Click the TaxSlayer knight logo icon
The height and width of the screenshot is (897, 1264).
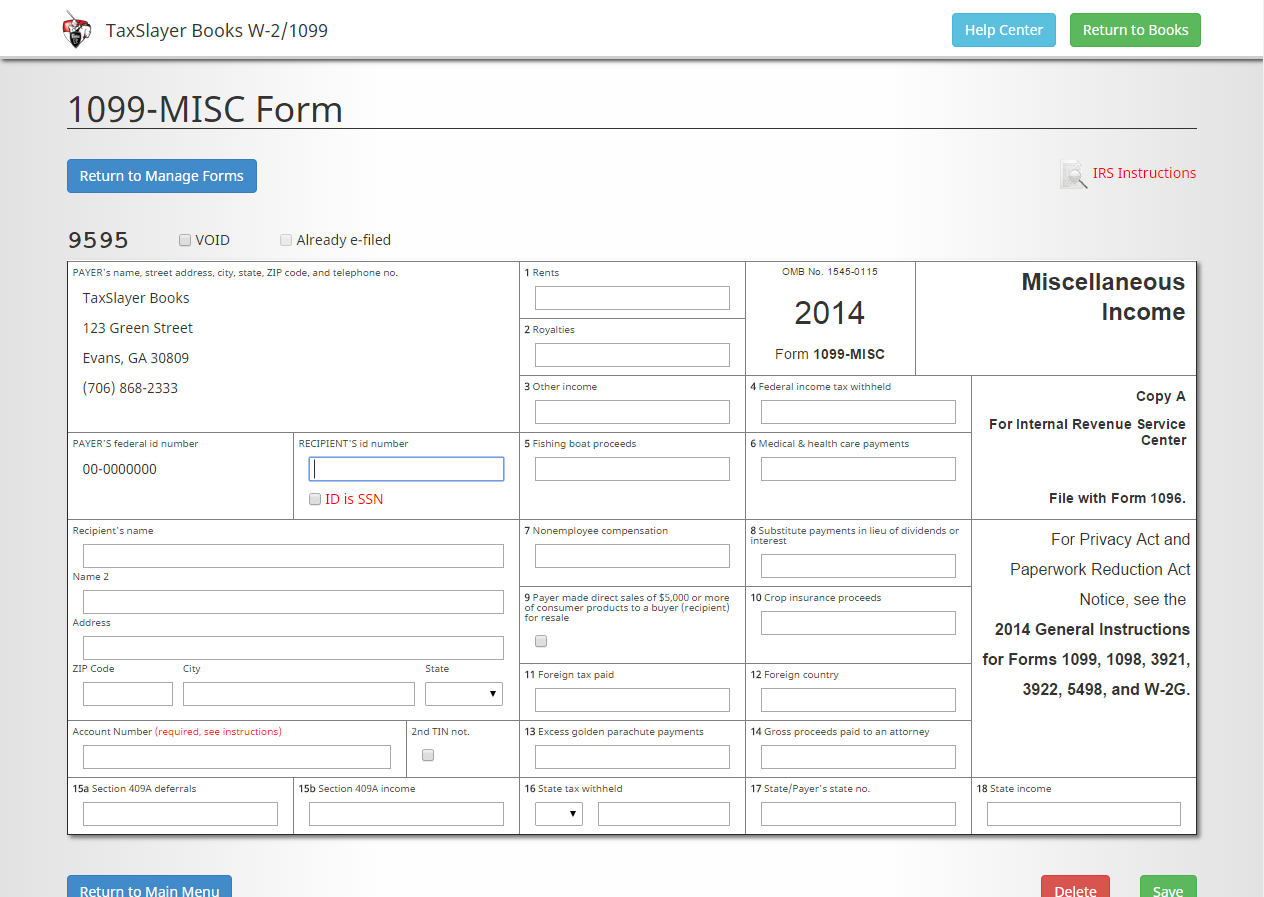click(77, 29)
